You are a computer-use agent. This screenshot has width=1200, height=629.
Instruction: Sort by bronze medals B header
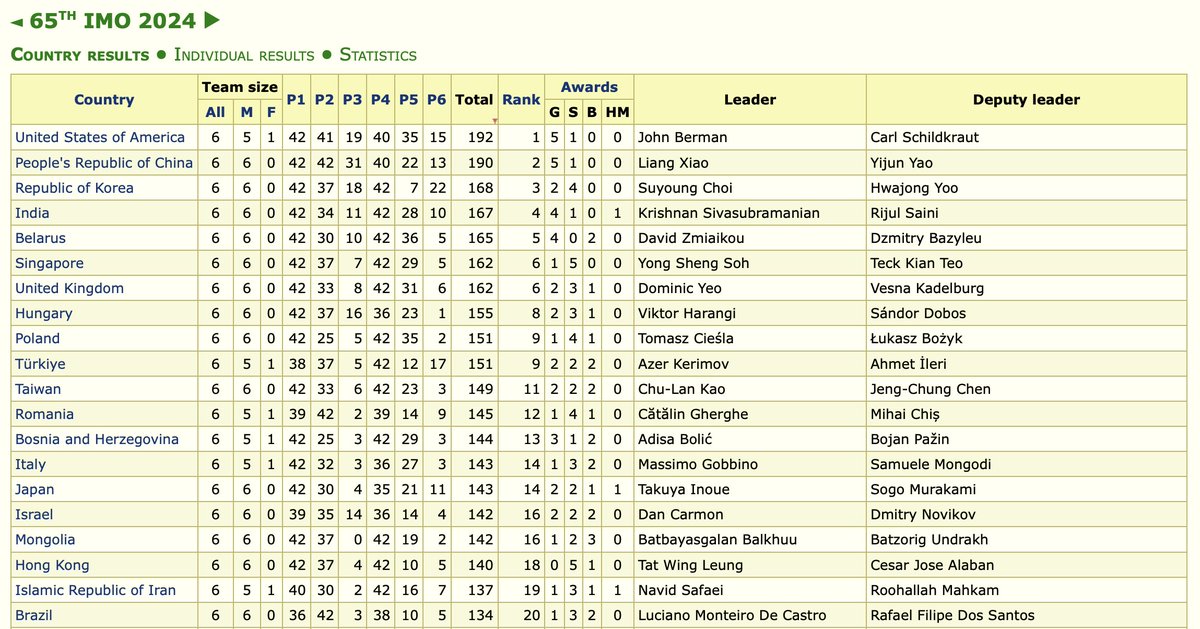click(x=592, y=112)
